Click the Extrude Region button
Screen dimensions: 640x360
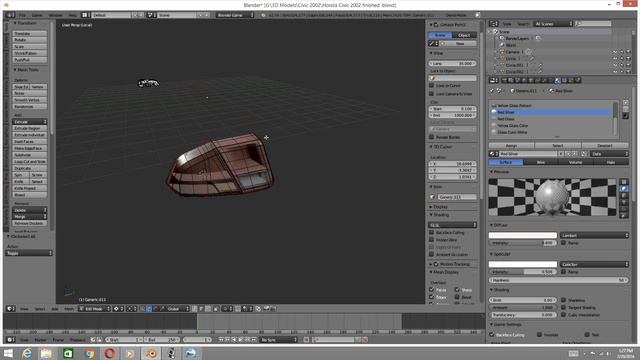pos(29,128)
